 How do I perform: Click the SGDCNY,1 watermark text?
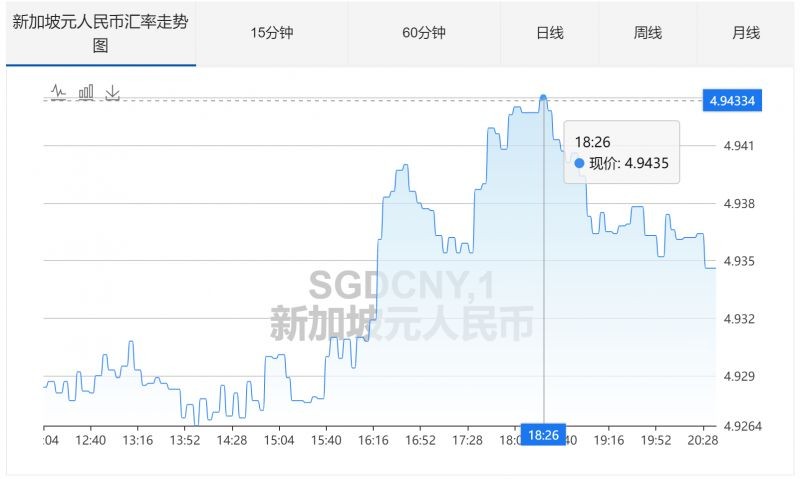400,287
